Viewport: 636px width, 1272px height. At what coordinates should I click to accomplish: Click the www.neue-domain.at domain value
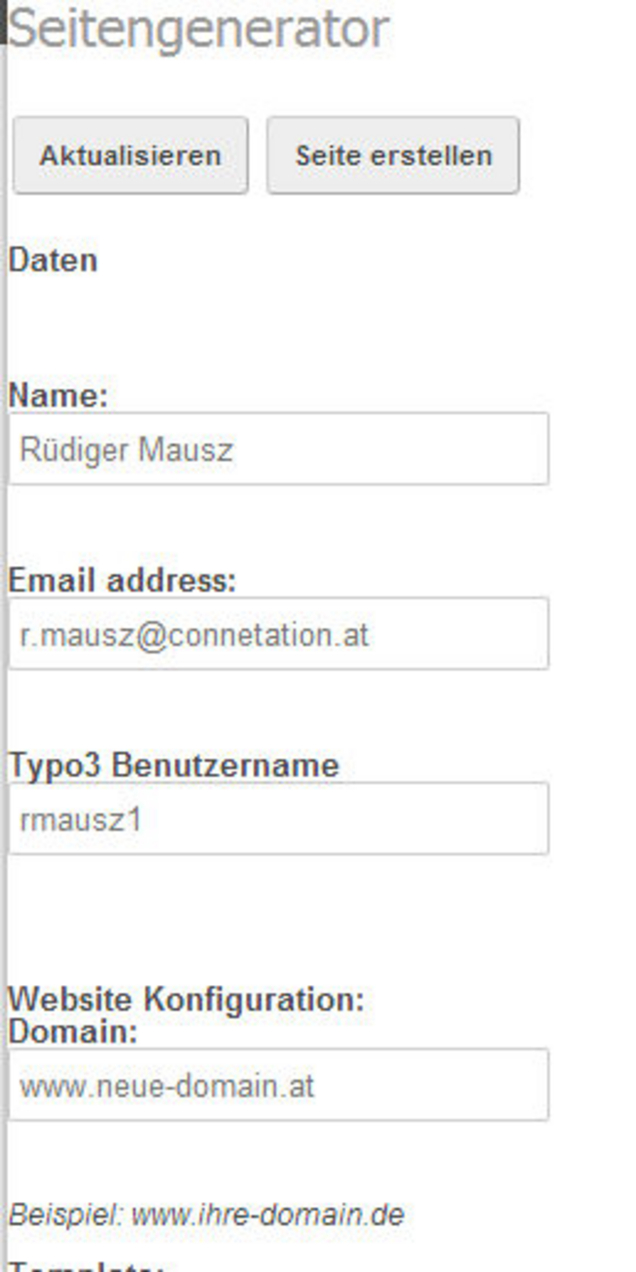click(x=167, y=1086)
